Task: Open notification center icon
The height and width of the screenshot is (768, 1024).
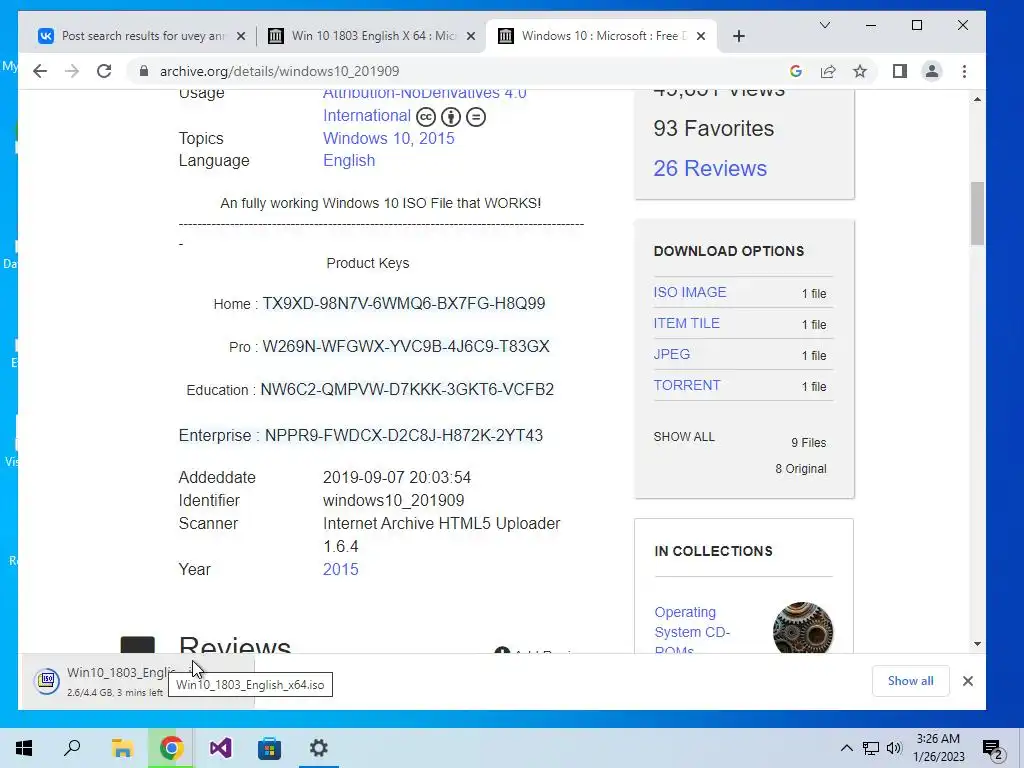Action: point(993,749)
